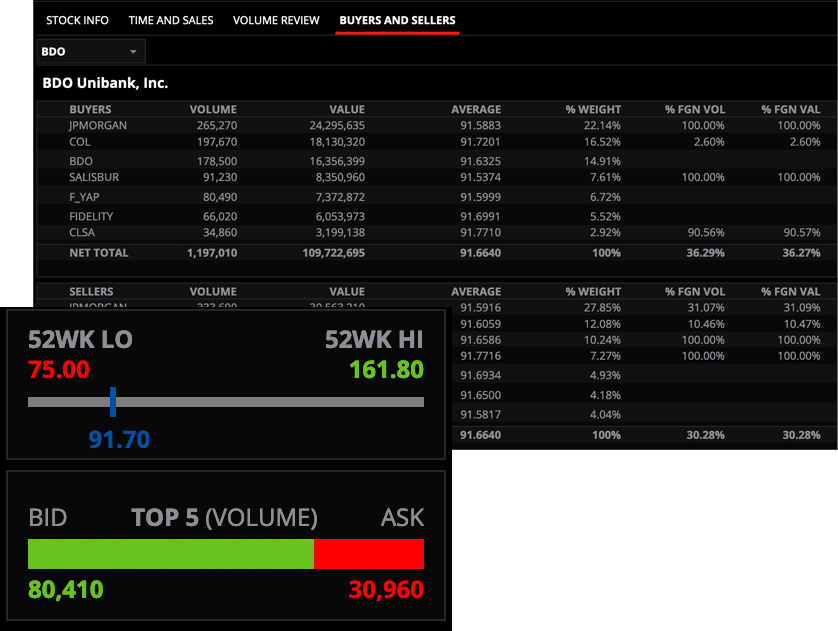Select the COL buyer row name
Viewport: 838px width, 631px height.
pos(80,142)
